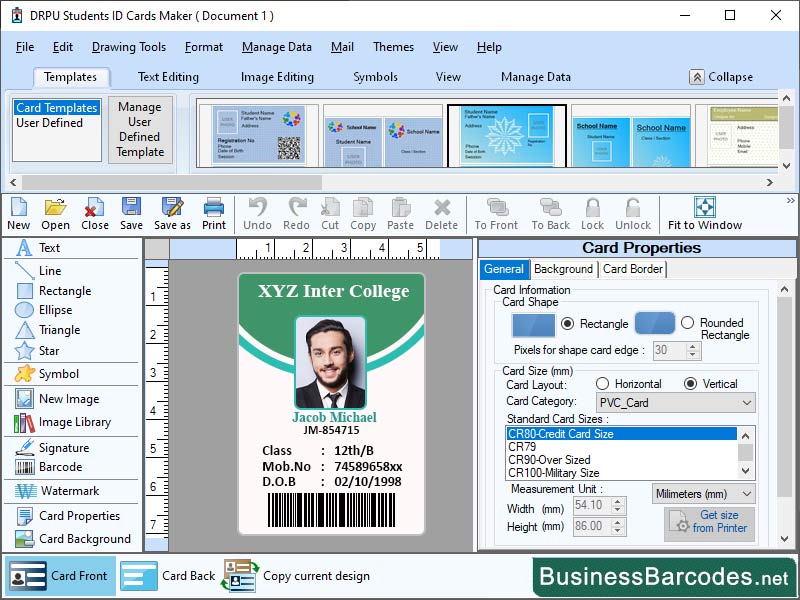Screen dimensions: 800x600
Task: Open Card Background settings
Action: coord(72,539)
